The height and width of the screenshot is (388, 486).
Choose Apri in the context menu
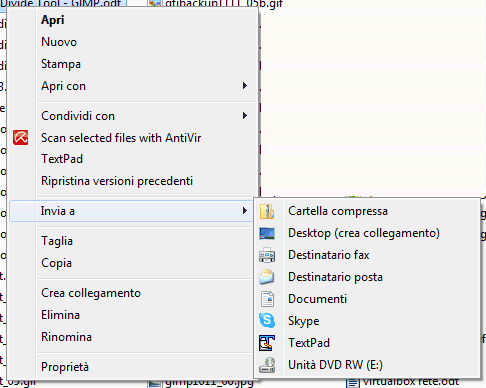coord(52,20)
